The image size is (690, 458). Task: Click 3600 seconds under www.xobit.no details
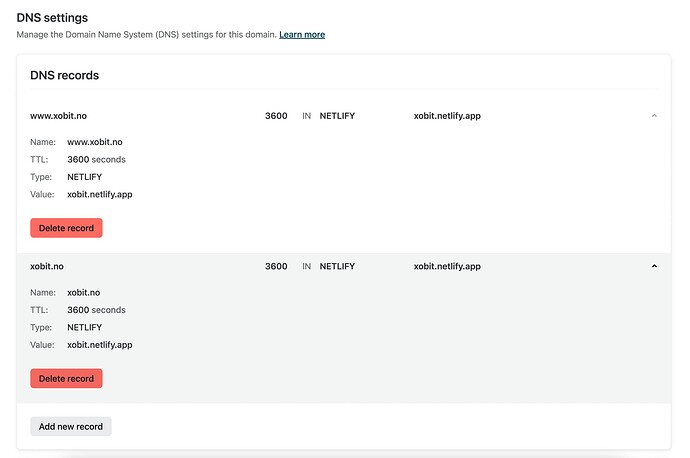(96, 159)
